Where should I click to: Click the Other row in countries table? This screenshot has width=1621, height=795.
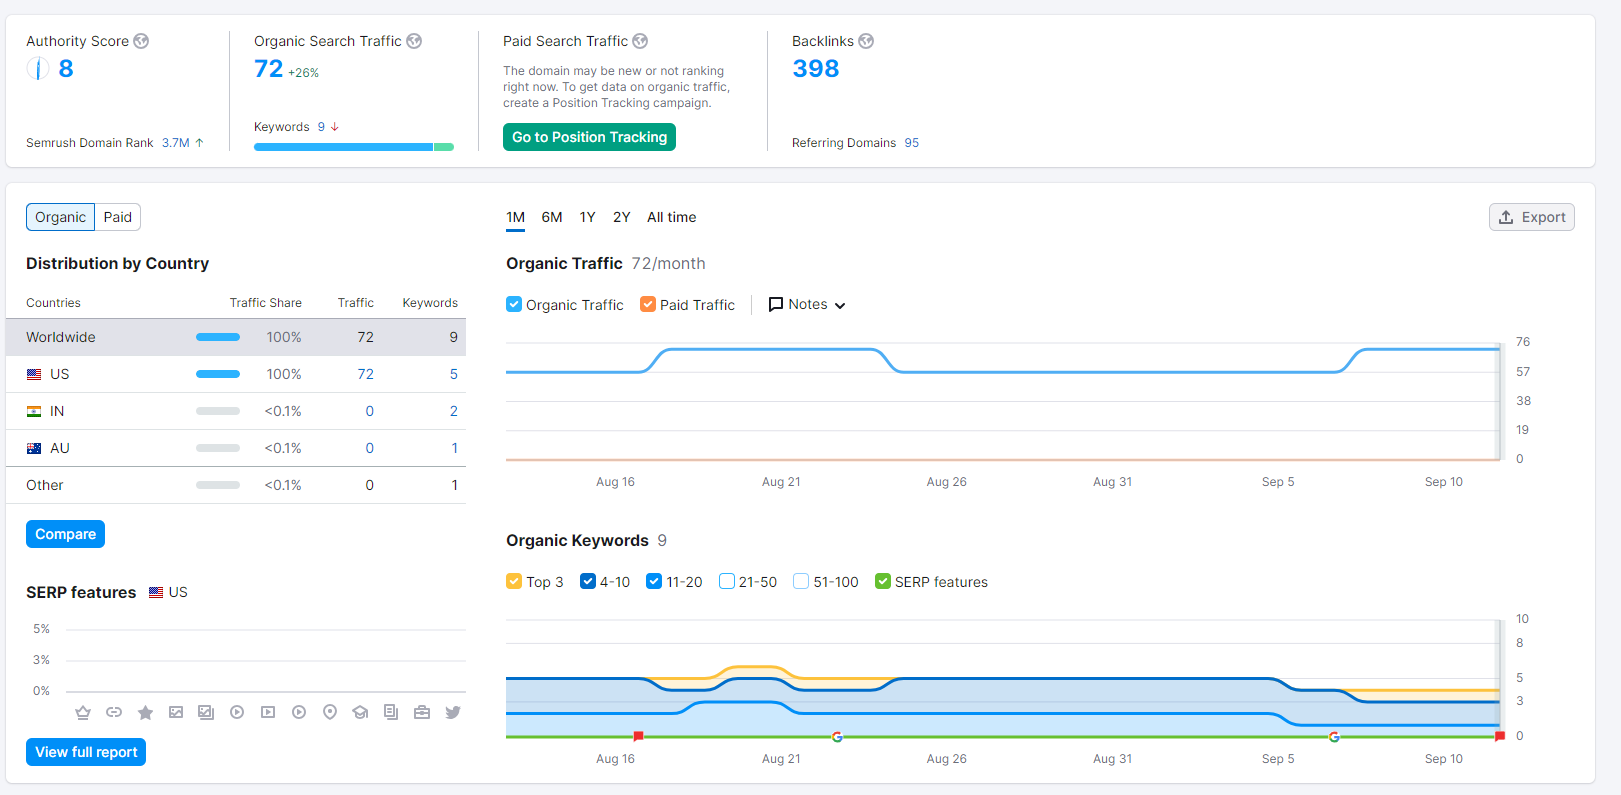236,485
